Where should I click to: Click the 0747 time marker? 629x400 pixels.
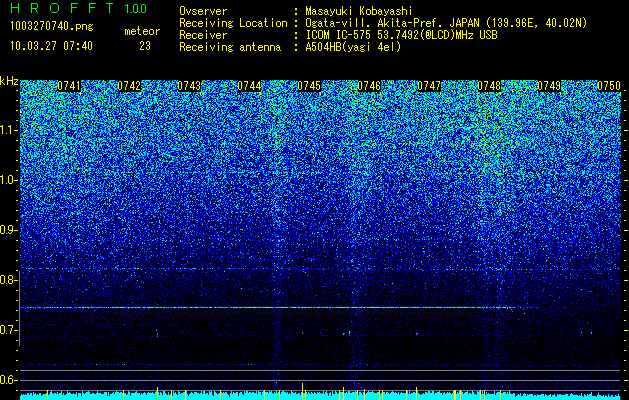click(429, 86)
